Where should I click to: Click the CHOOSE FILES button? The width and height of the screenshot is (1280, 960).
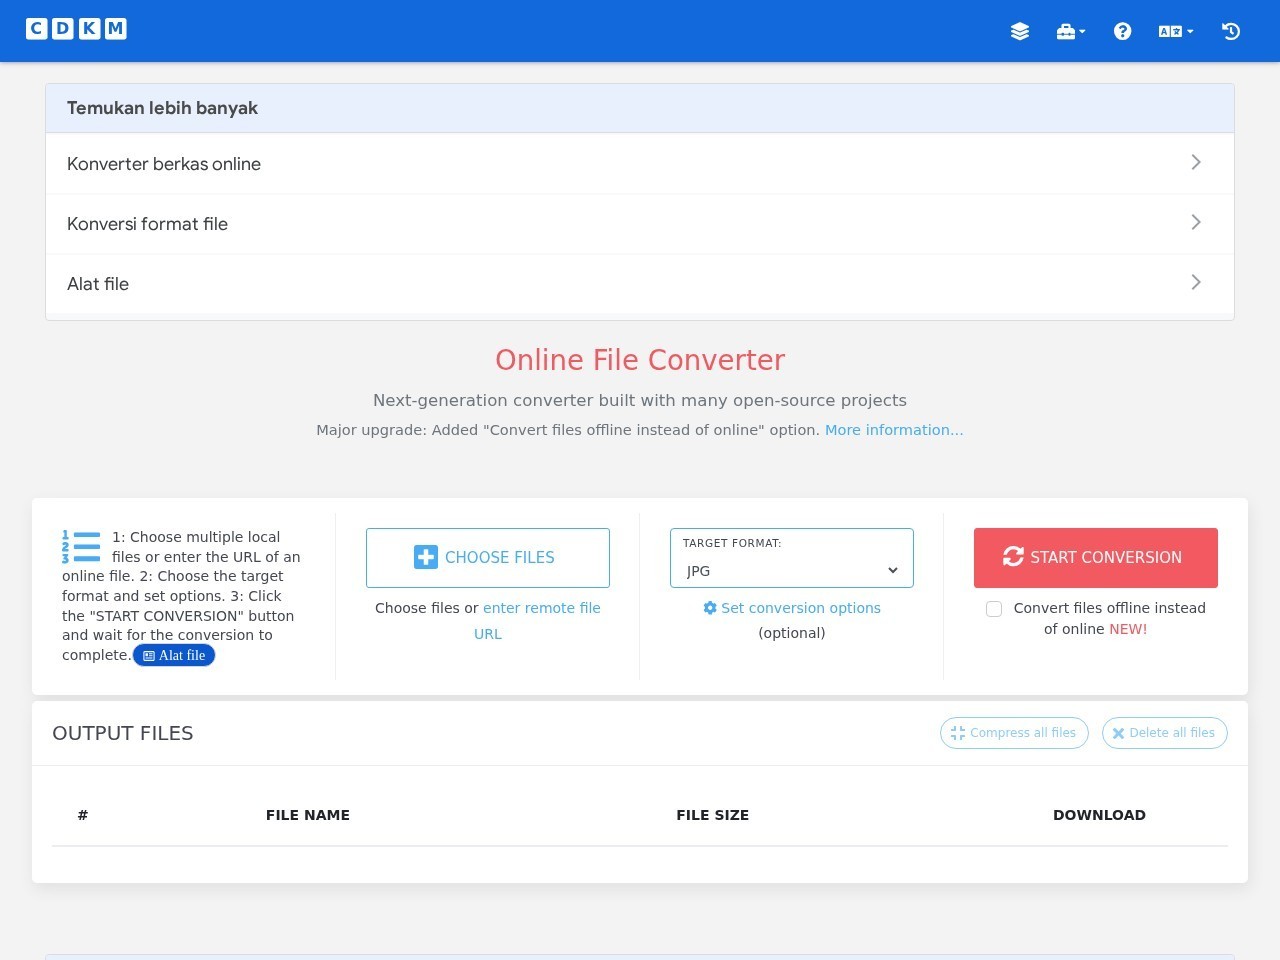[488, 558]
